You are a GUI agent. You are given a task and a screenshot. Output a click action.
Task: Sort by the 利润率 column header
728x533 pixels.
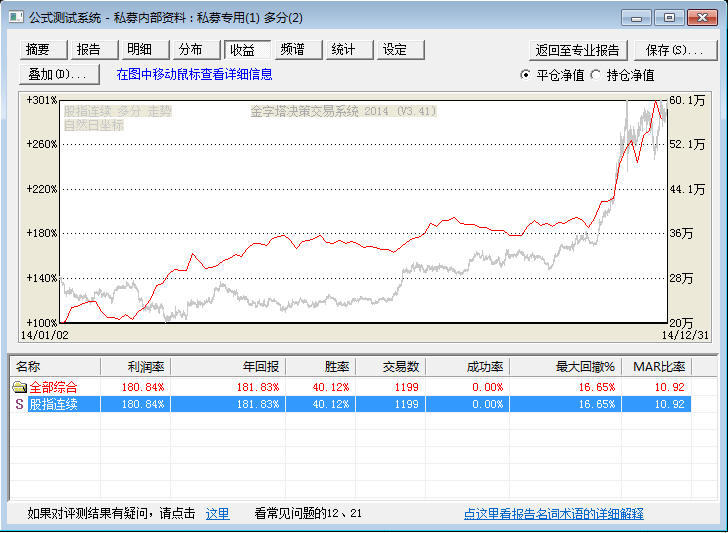(x=136, y=367)
